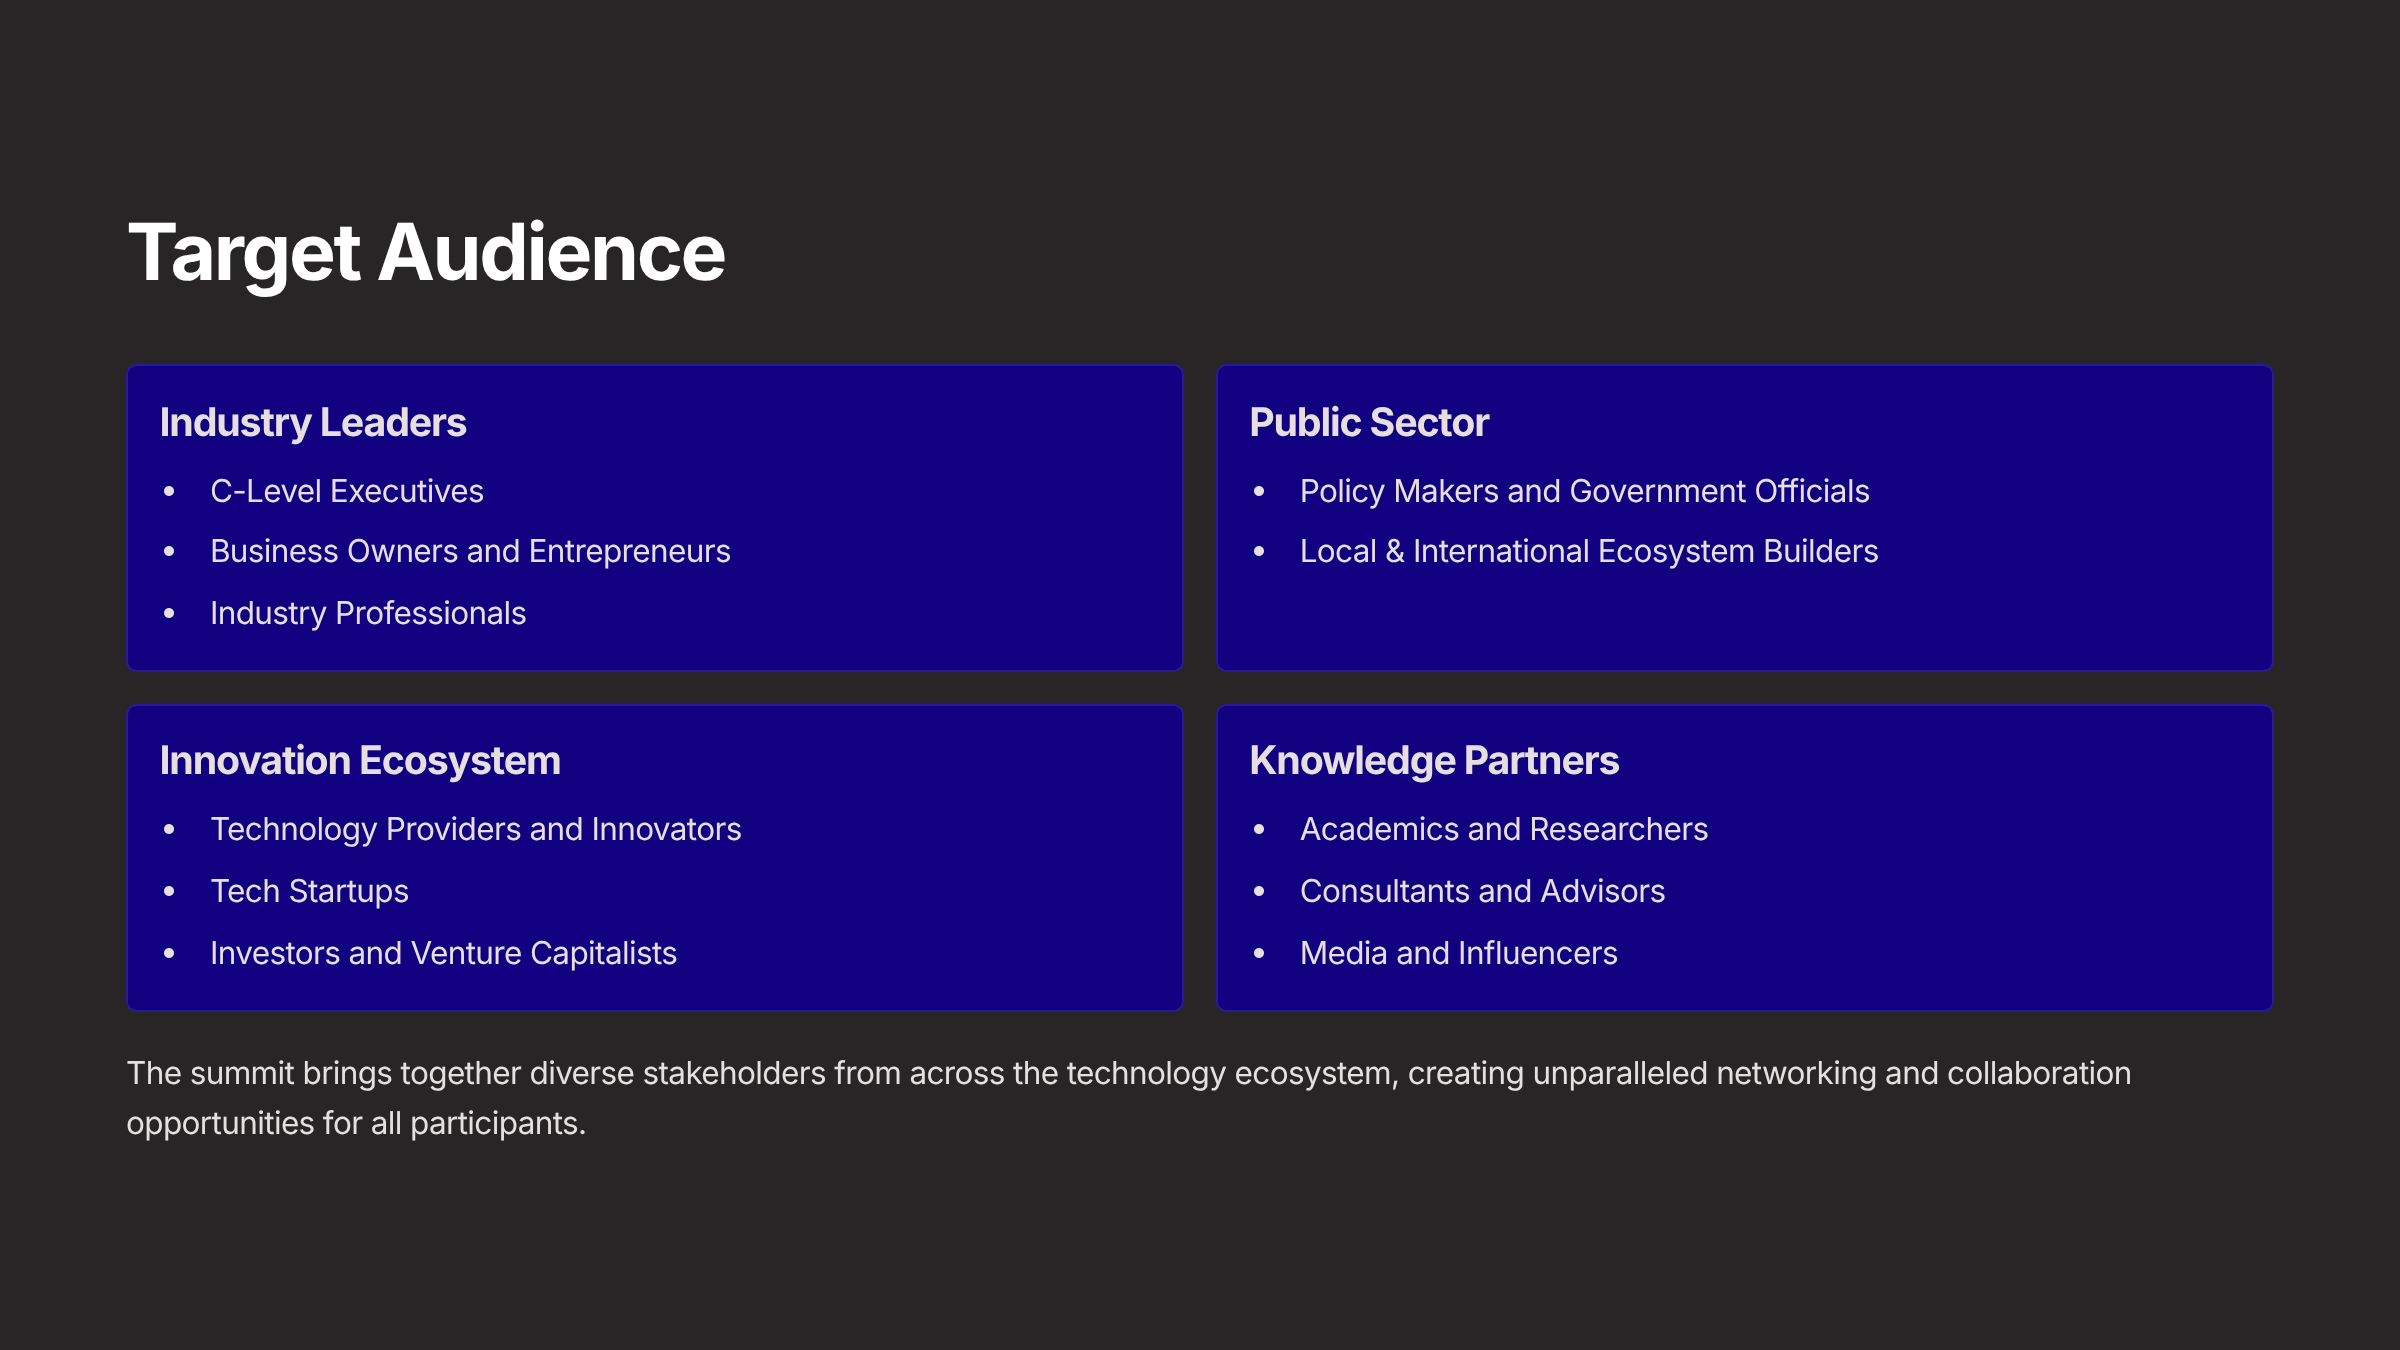Click the Knowledge Partners heading

click(x=1434, y=761)
